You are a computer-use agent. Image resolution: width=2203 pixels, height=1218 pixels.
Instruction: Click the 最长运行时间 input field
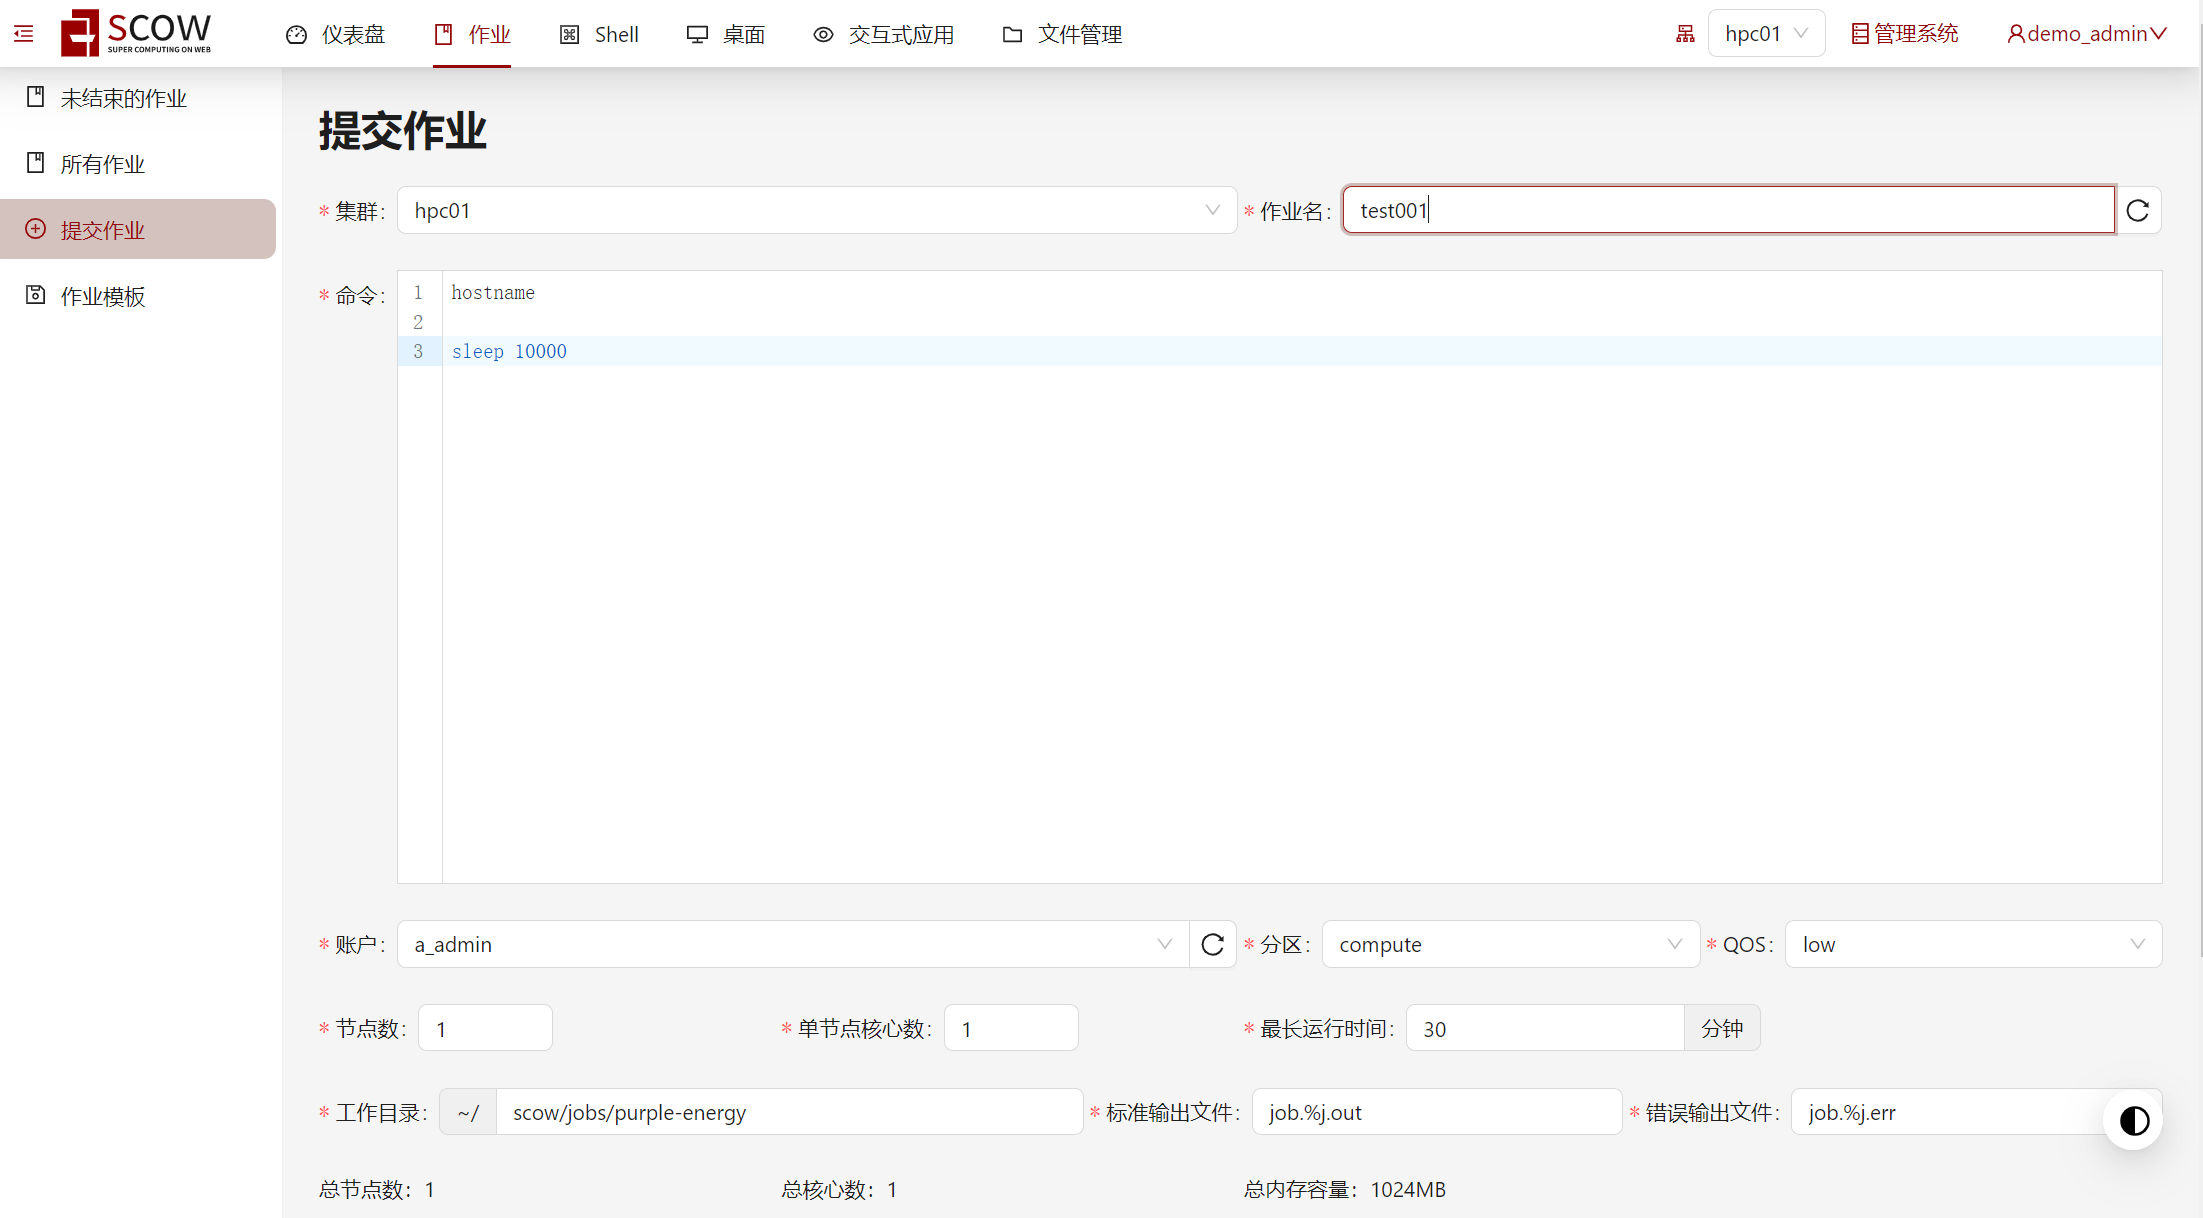[1544, 1029]
